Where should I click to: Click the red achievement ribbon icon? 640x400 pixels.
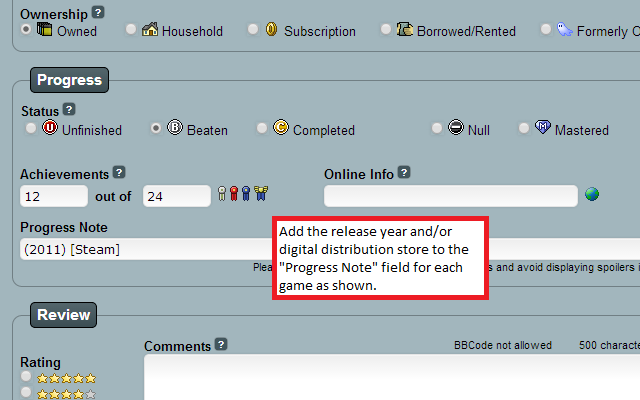[x=234, y=193]
